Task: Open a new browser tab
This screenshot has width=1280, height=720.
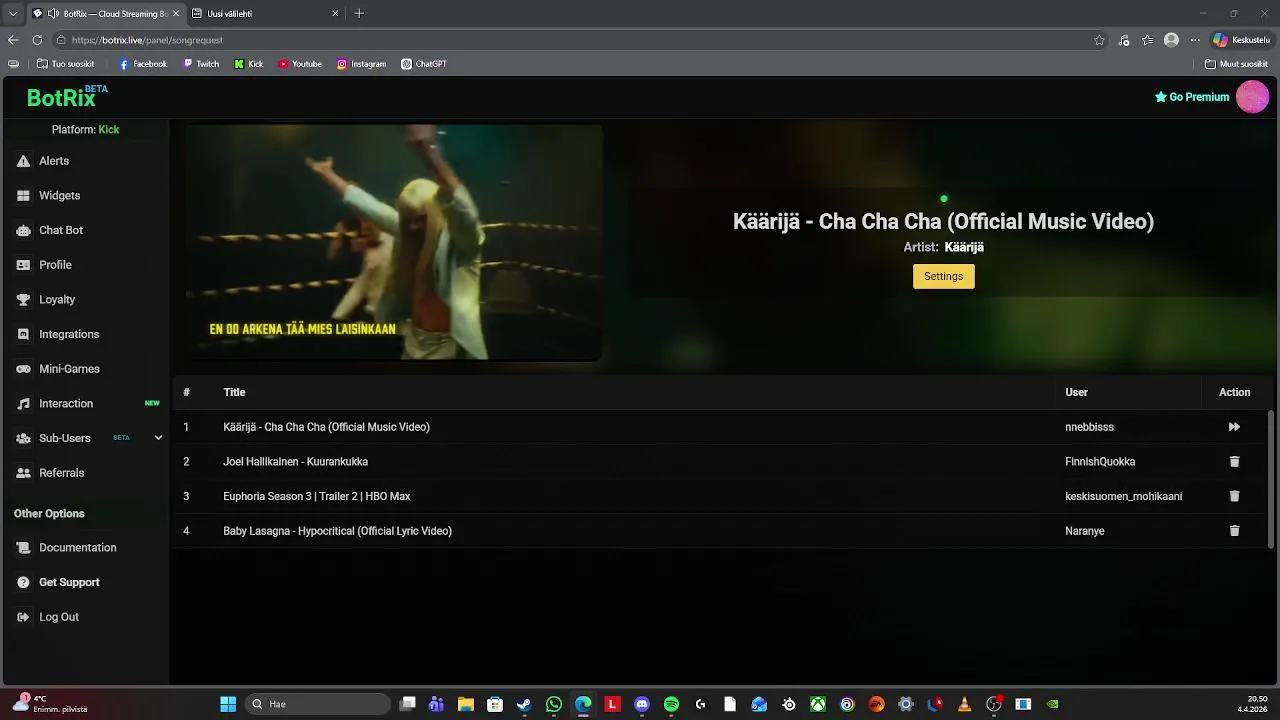Action: [x=359, y=14]
